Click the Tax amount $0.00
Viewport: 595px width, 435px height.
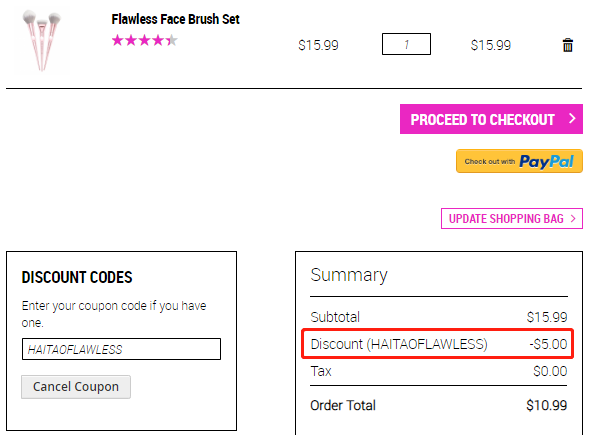[x=550, y=371]
